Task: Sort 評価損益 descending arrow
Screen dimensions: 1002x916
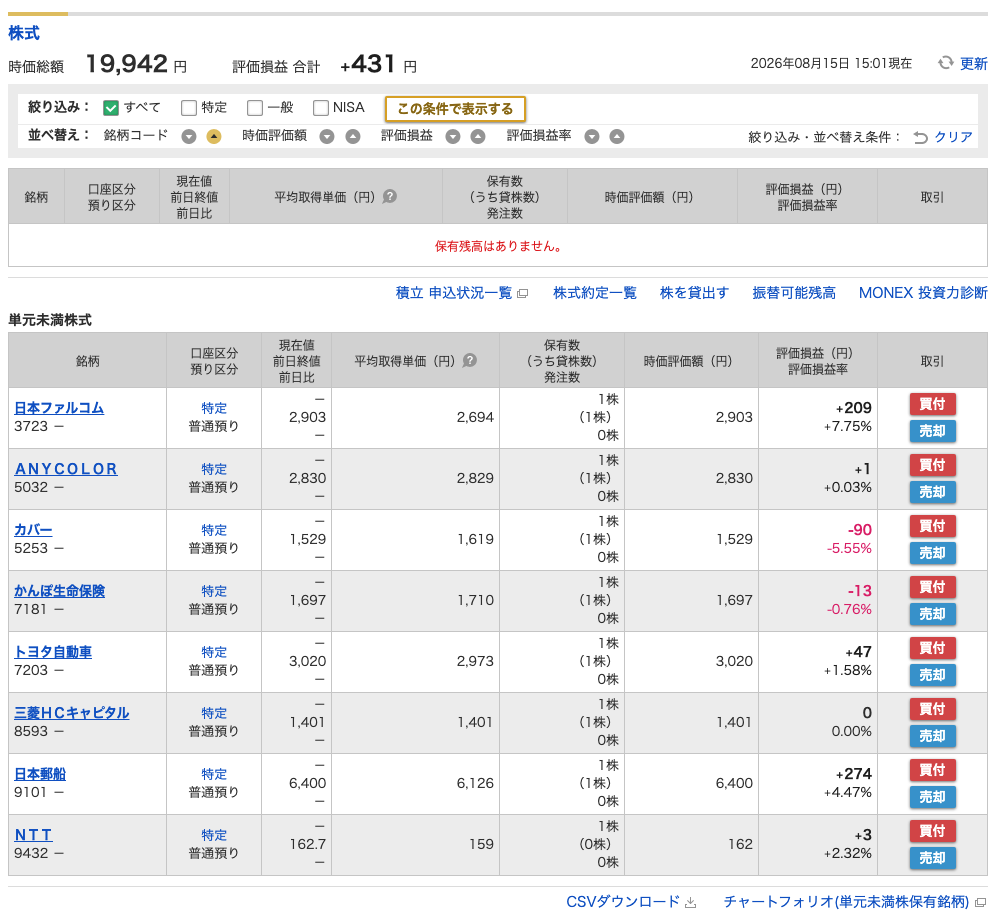Action: [452, 137]
